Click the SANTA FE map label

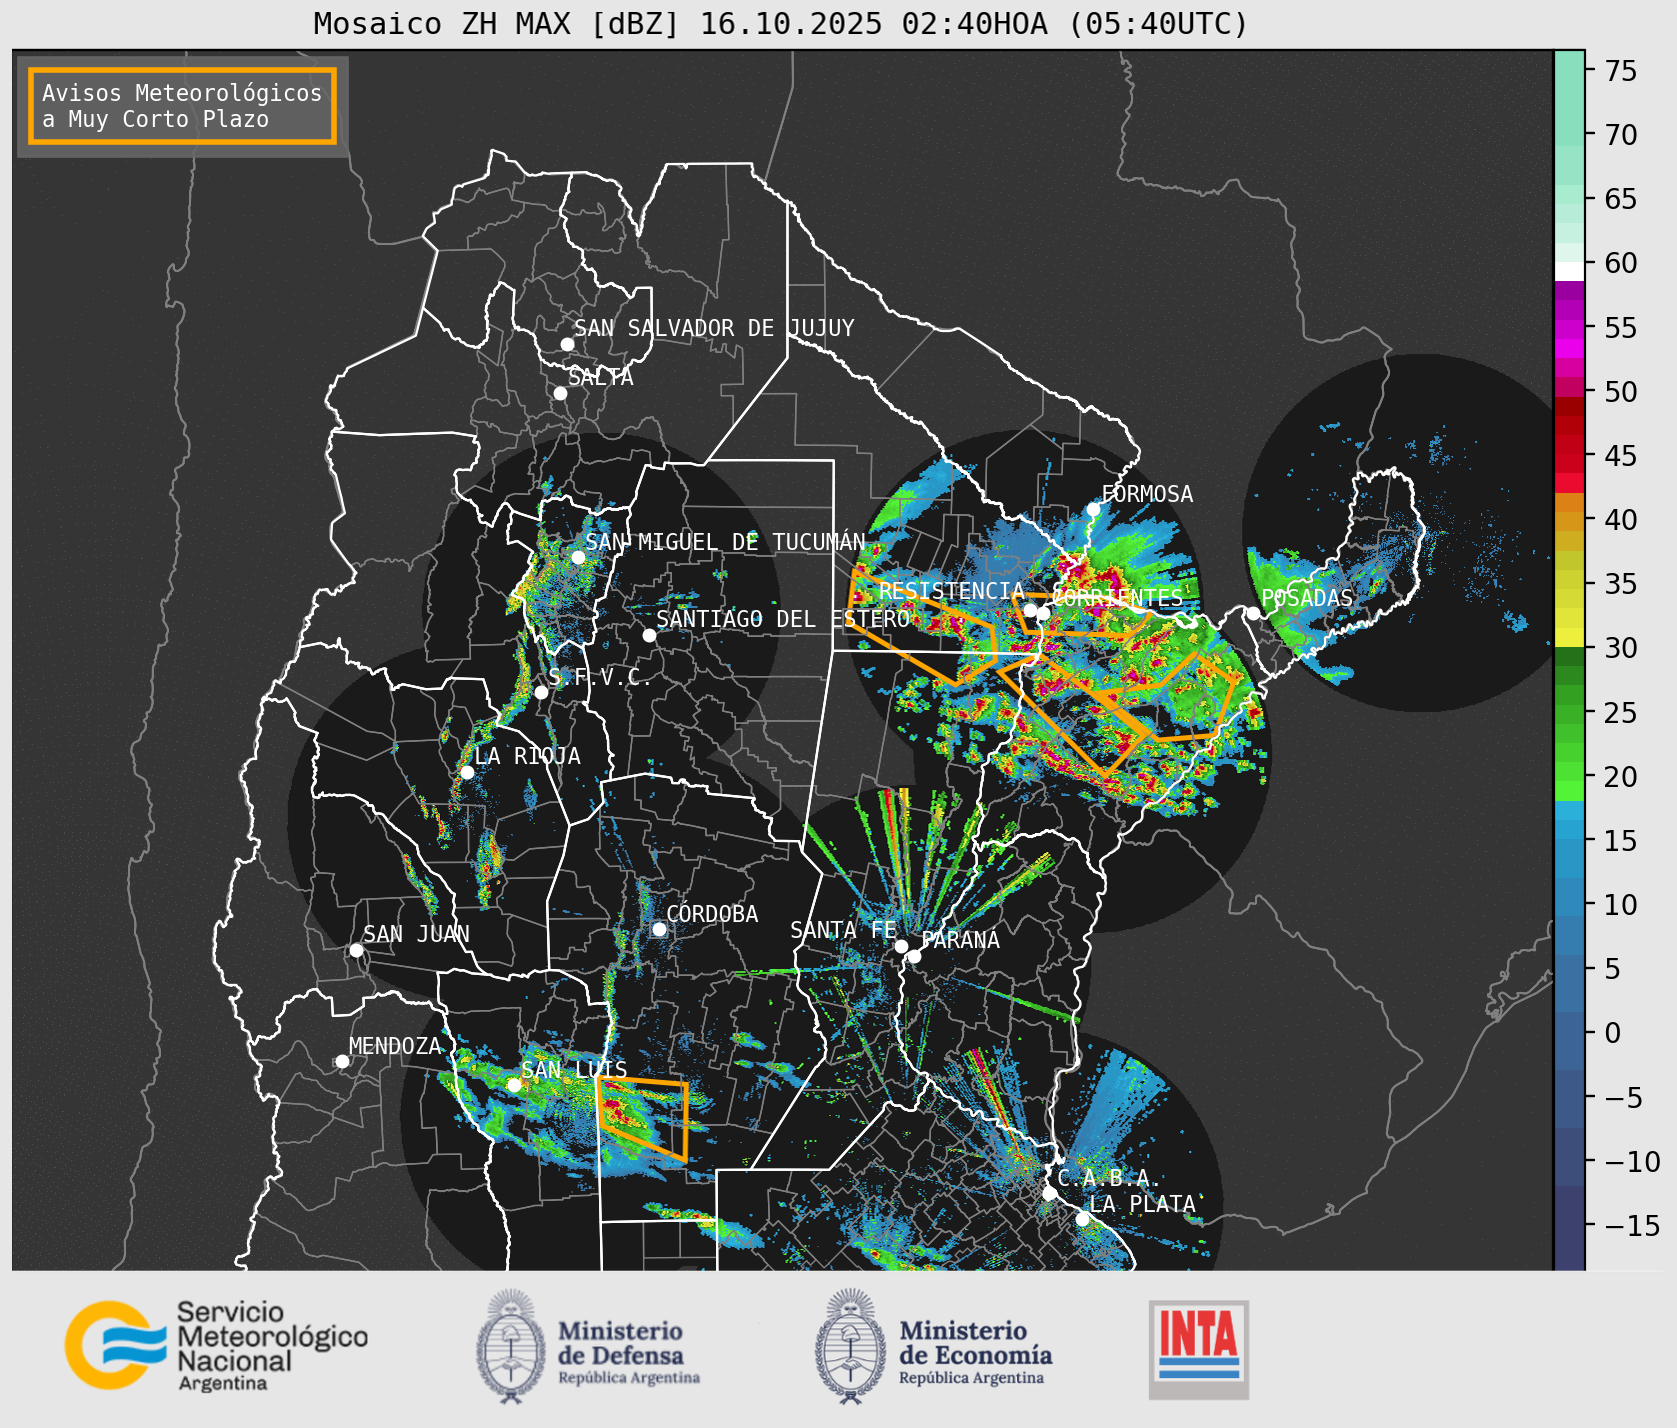click(x=843, y=930)
